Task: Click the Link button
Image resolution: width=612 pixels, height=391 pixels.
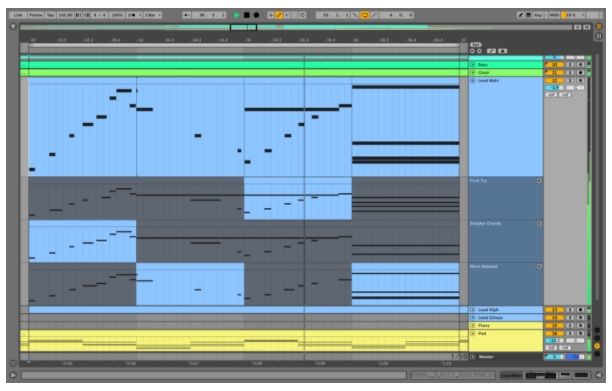Action: click(x=18, y=15)
